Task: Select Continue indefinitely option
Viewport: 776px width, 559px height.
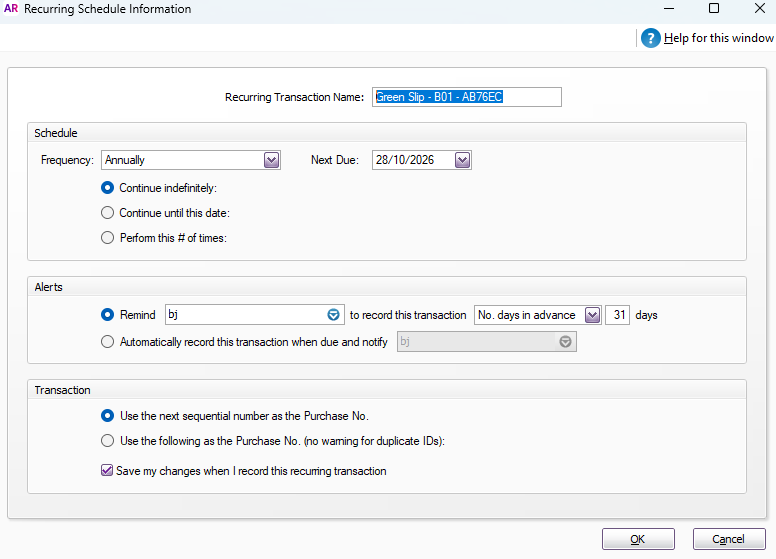Action: coord(108,187)
